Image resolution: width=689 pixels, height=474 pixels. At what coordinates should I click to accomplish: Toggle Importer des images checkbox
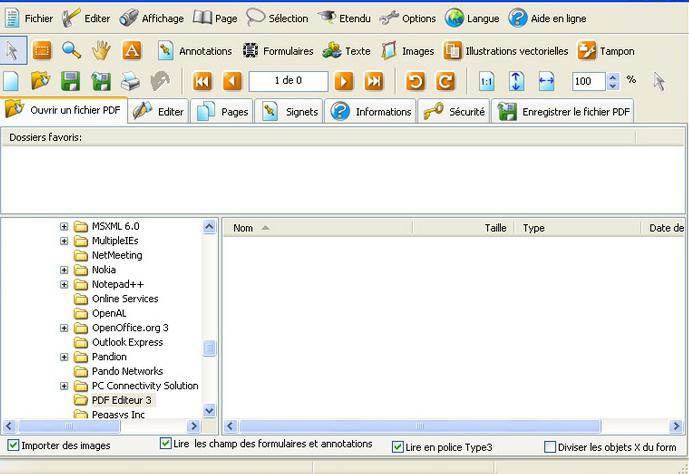pos(13,445)
